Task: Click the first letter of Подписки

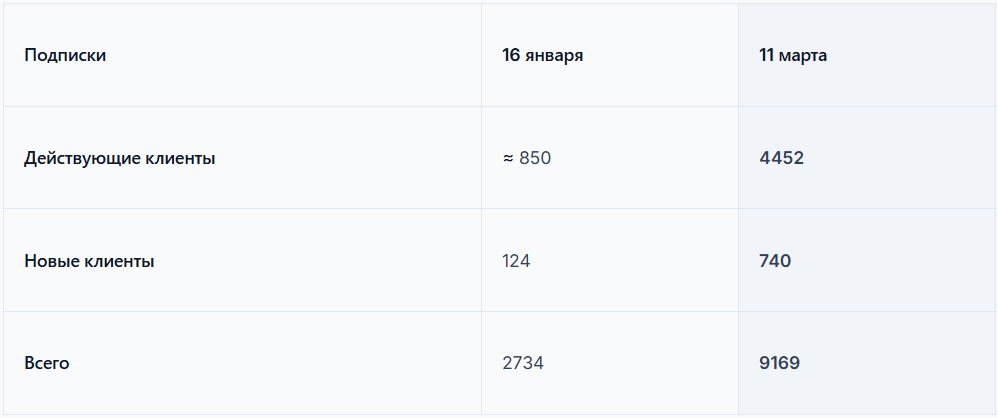Action: 29,55
